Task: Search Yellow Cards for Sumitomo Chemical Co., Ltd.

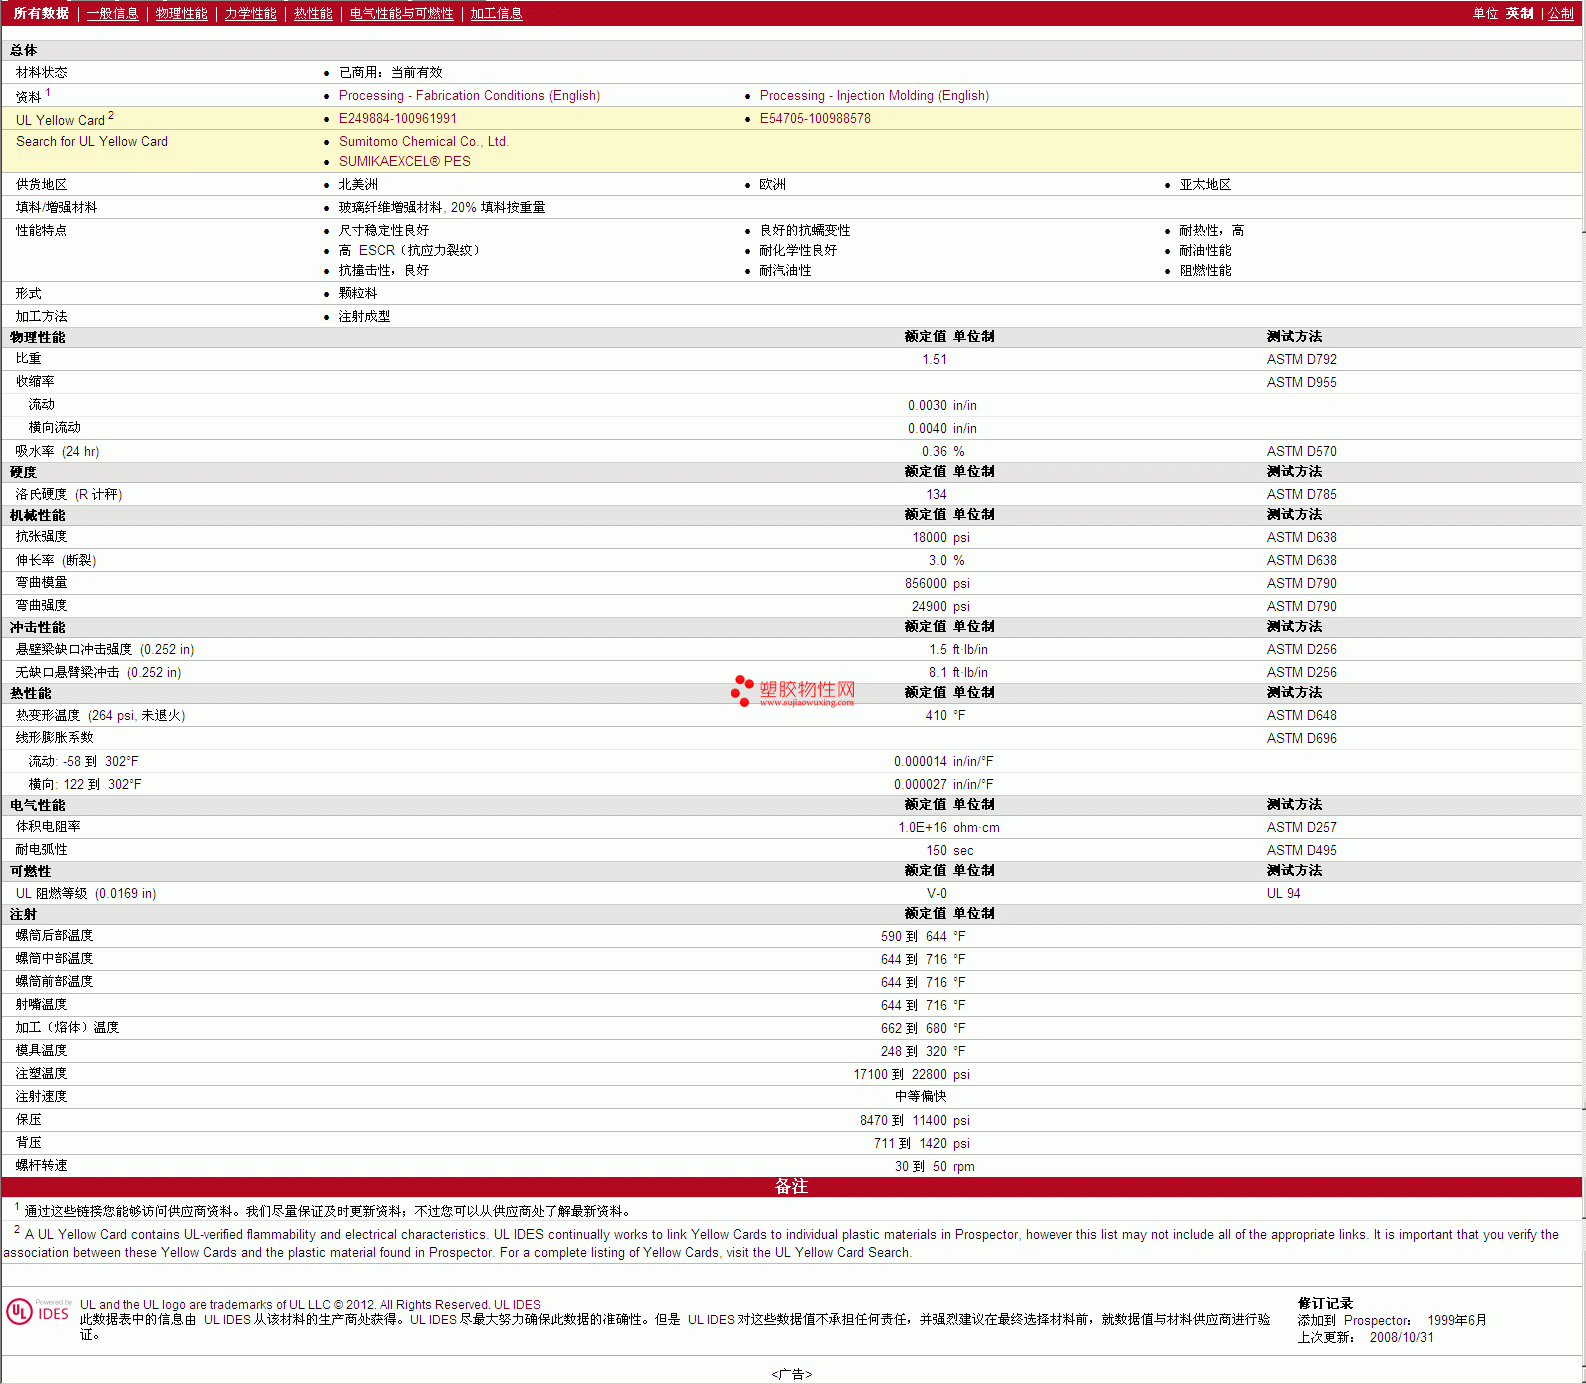Action: 423,142
